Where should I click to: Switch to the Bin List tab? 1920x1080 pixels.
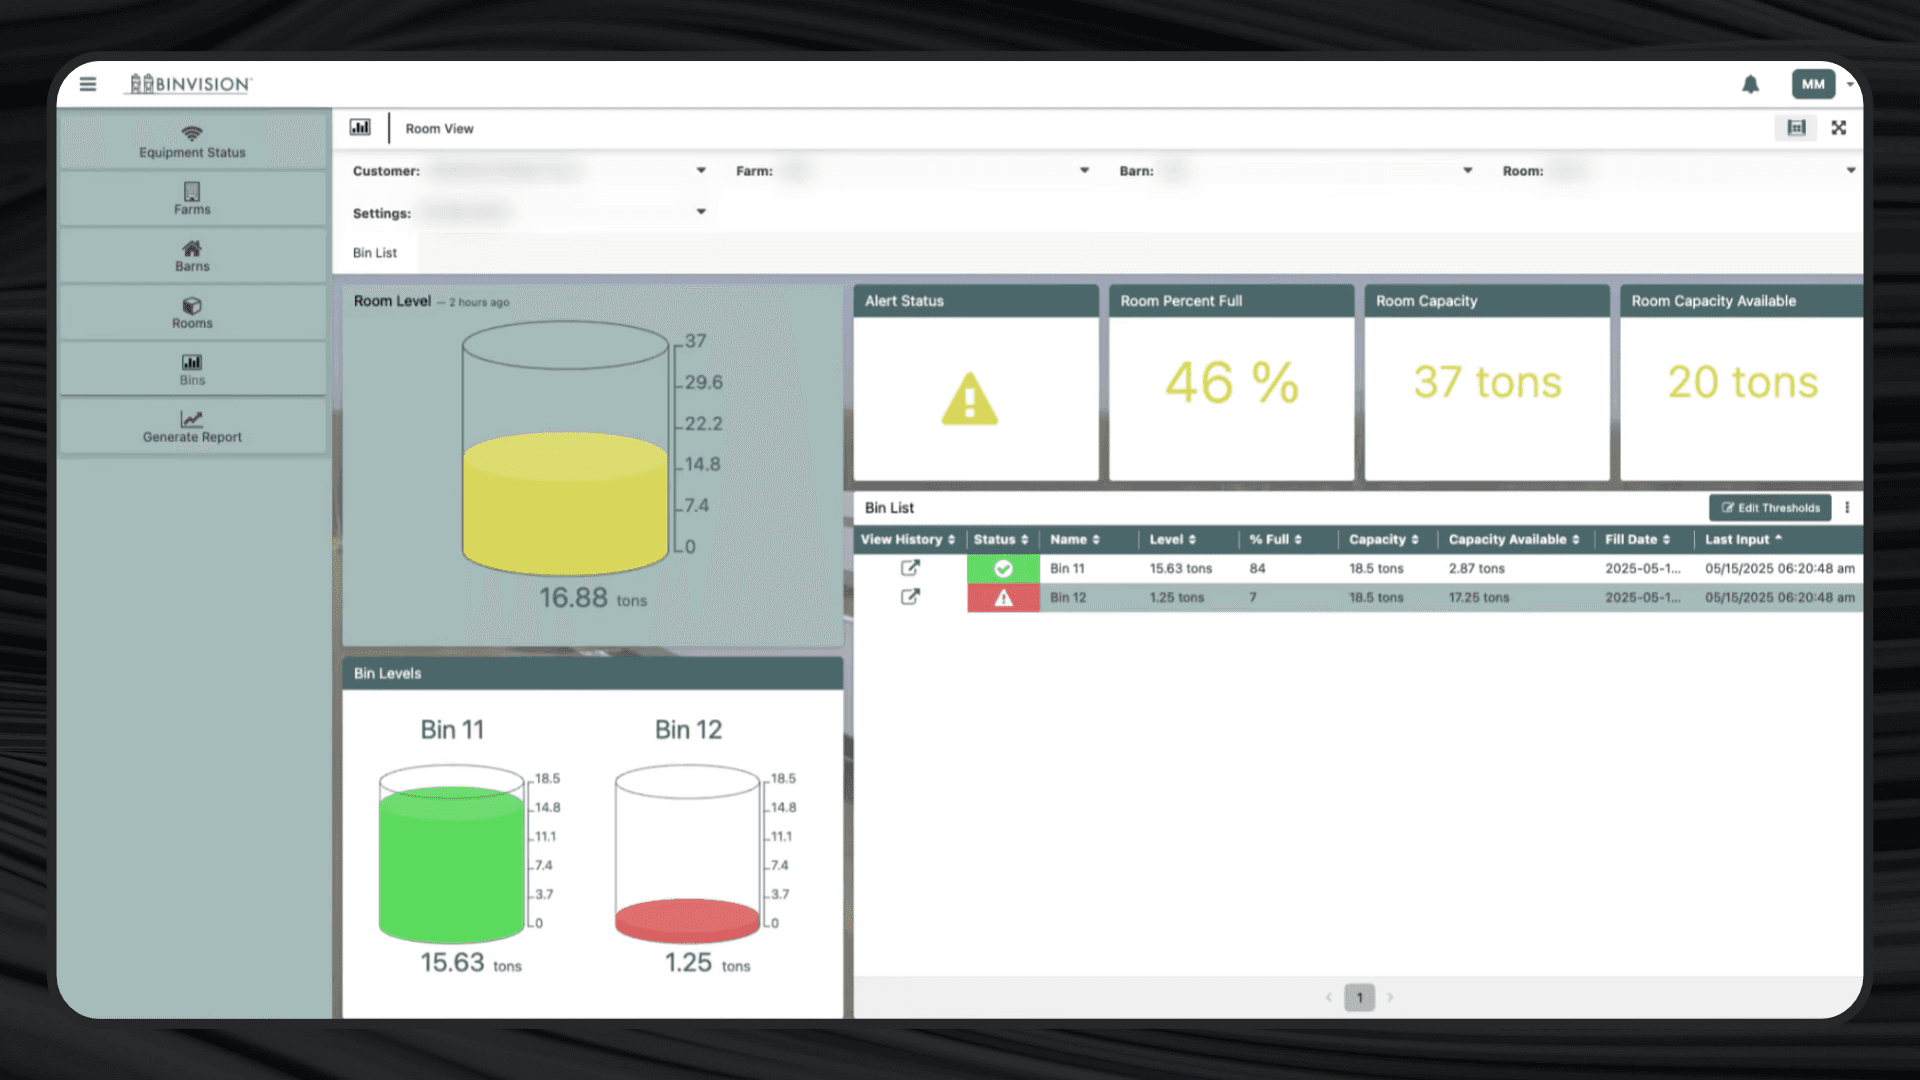pos(375,252)
